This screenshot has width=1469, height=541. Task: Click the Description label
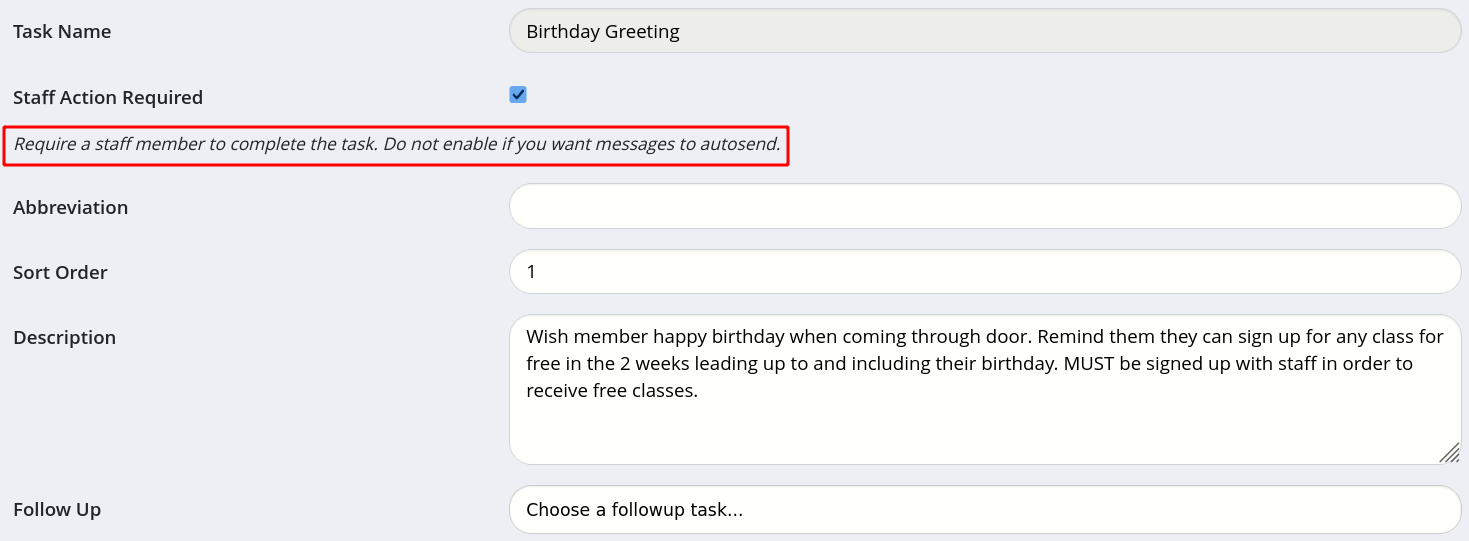coord(64,337)
